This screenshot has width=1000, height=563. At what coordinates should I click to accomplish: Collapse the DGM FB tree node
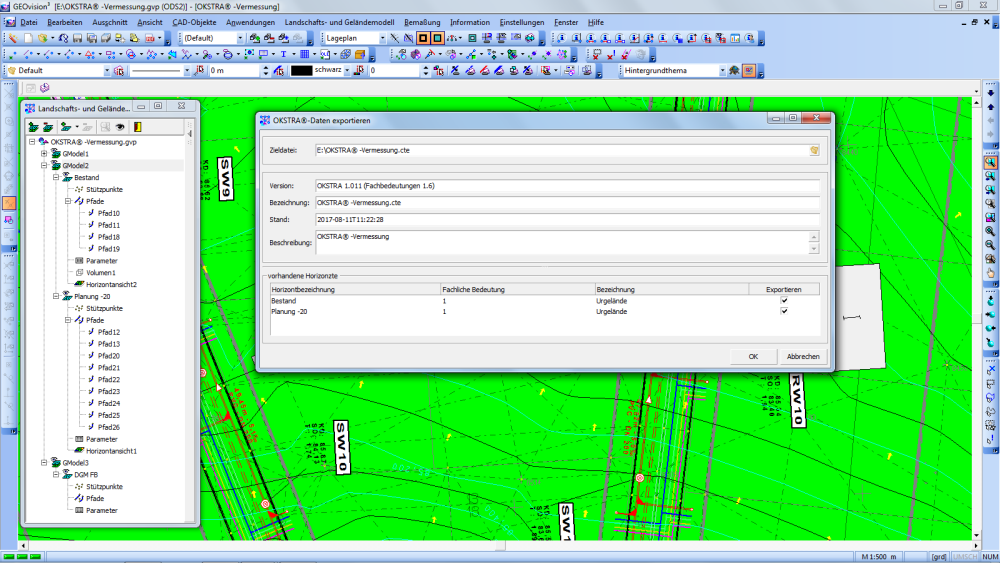tap(56, 474)
